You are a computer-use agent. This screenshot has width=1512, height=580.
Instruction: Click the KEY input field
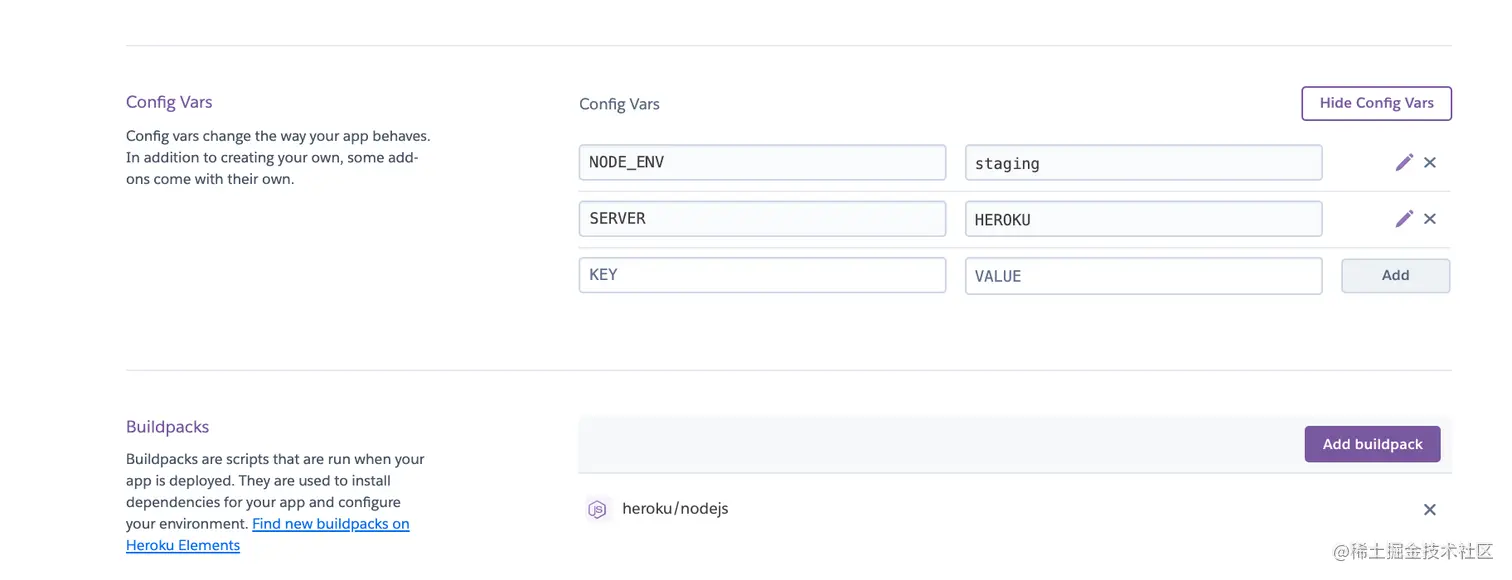(x=762, y=275)
